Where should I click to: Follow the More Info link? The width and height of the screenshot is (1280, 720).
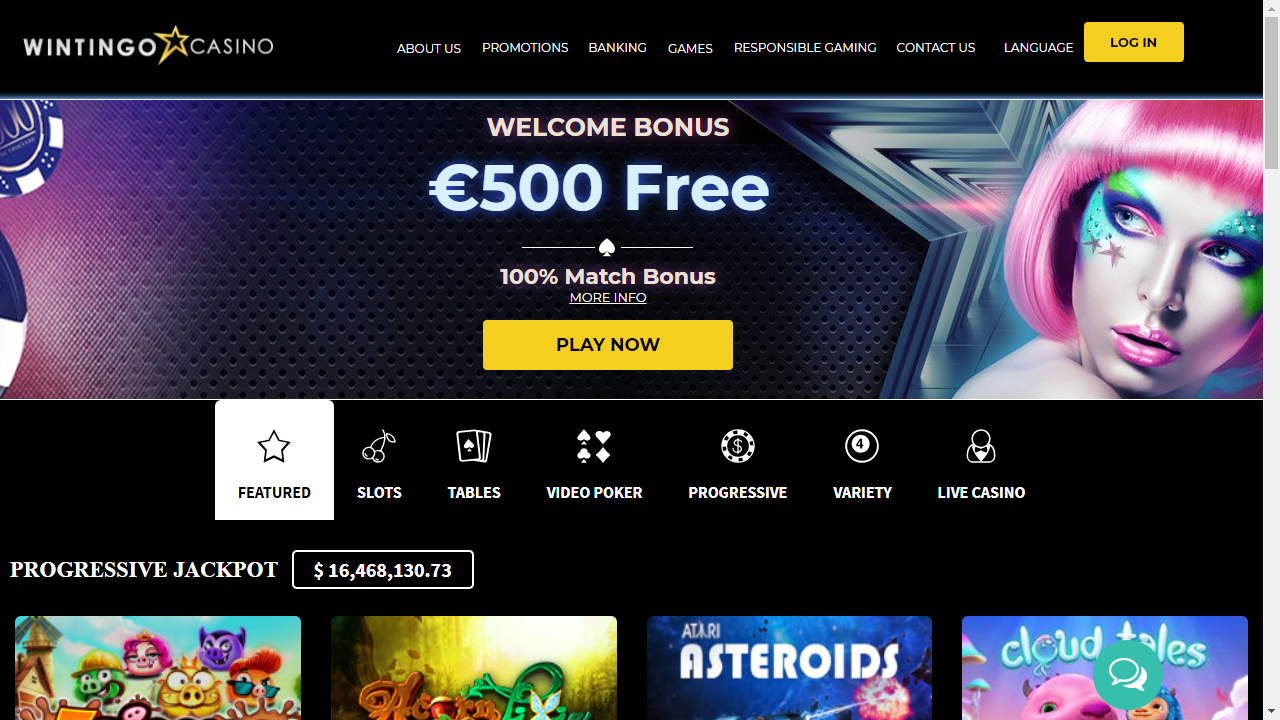pyautogui.click(x=608, y=297)
